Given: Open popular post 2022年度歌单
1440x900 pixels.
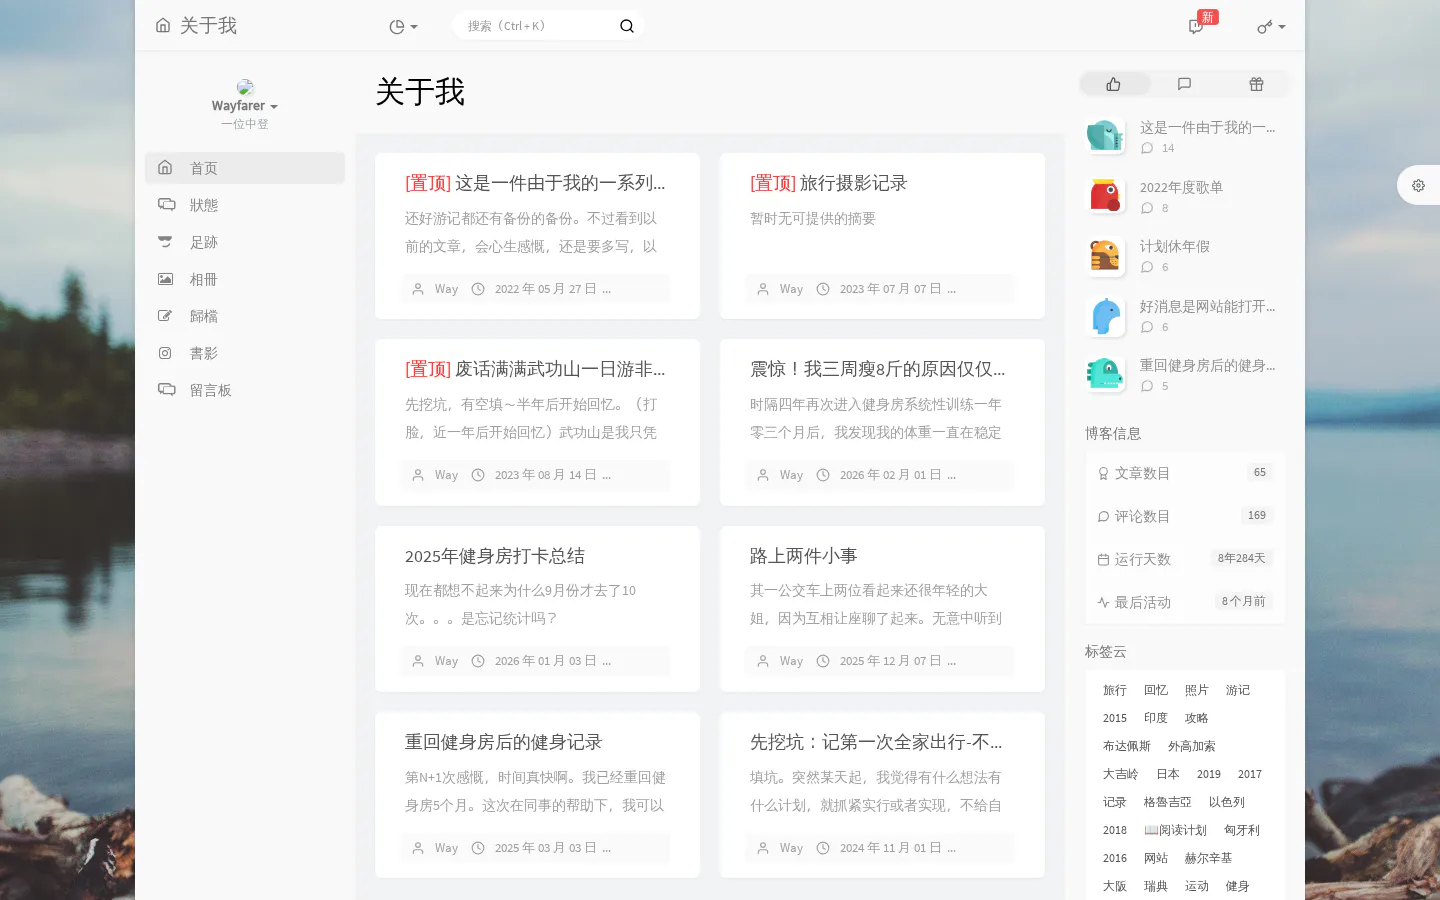Looking at the screenshot, I should point(1181,187).
